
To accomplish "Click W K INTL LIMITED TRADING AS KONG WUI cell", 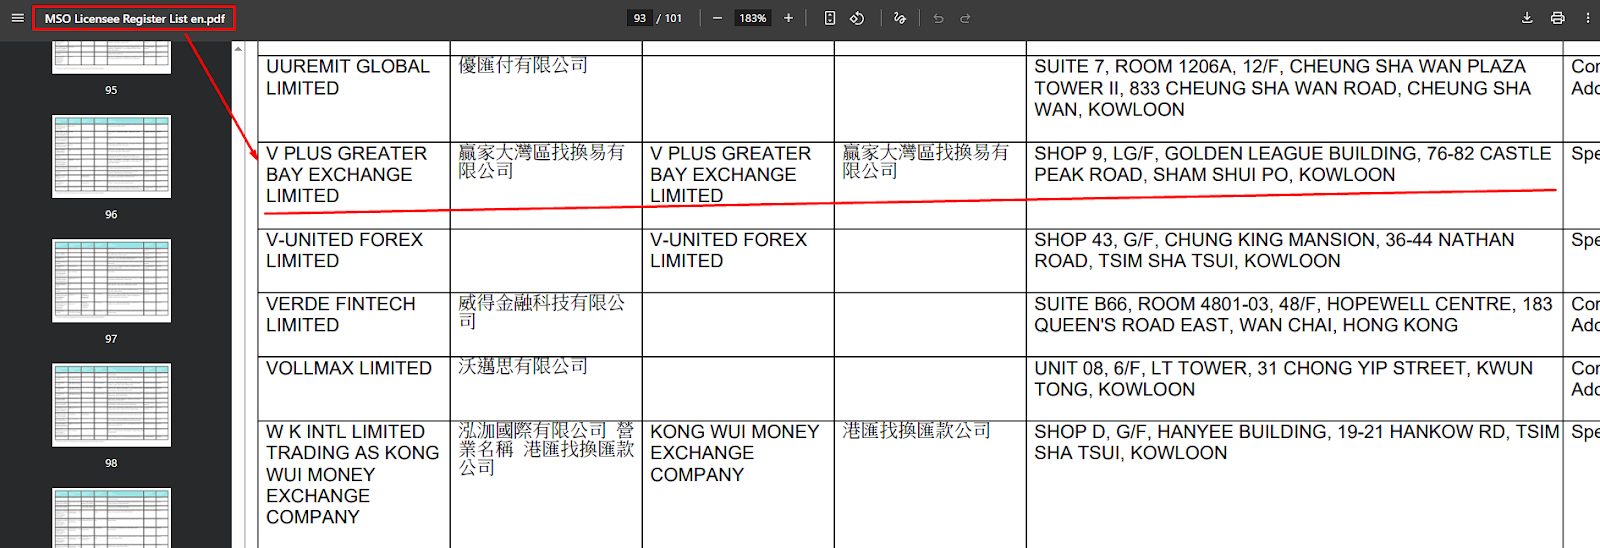I will pos(354,484).
